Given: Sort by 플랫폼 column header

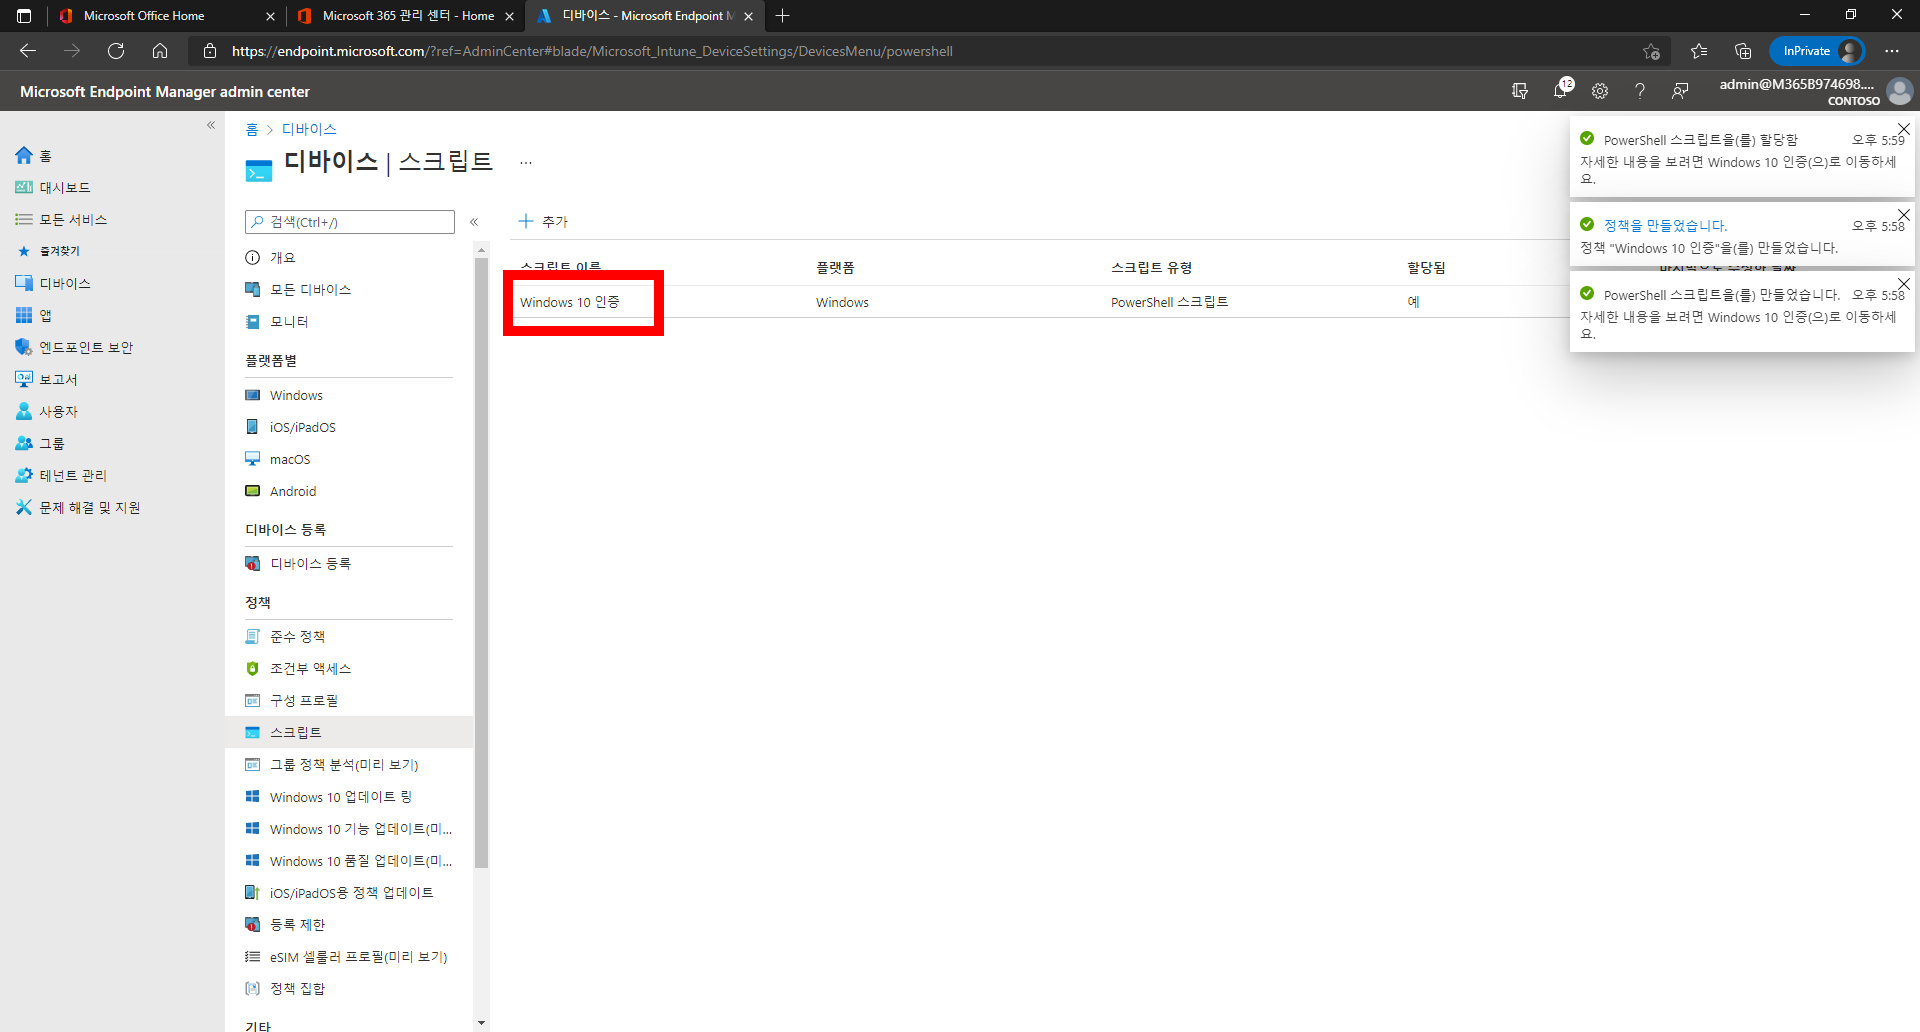Looking at the screenshot, I should [835, 268].
